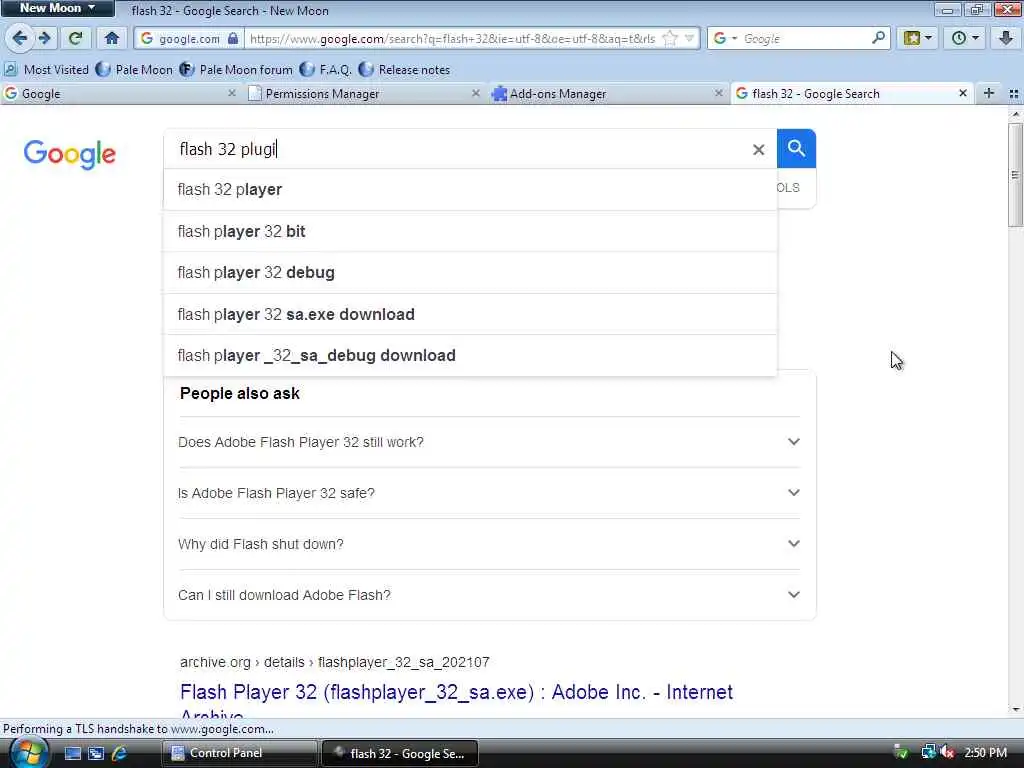Open the history clock toolbar button
This screenshot has width=1024, height=768.
(x=965, y=39)
